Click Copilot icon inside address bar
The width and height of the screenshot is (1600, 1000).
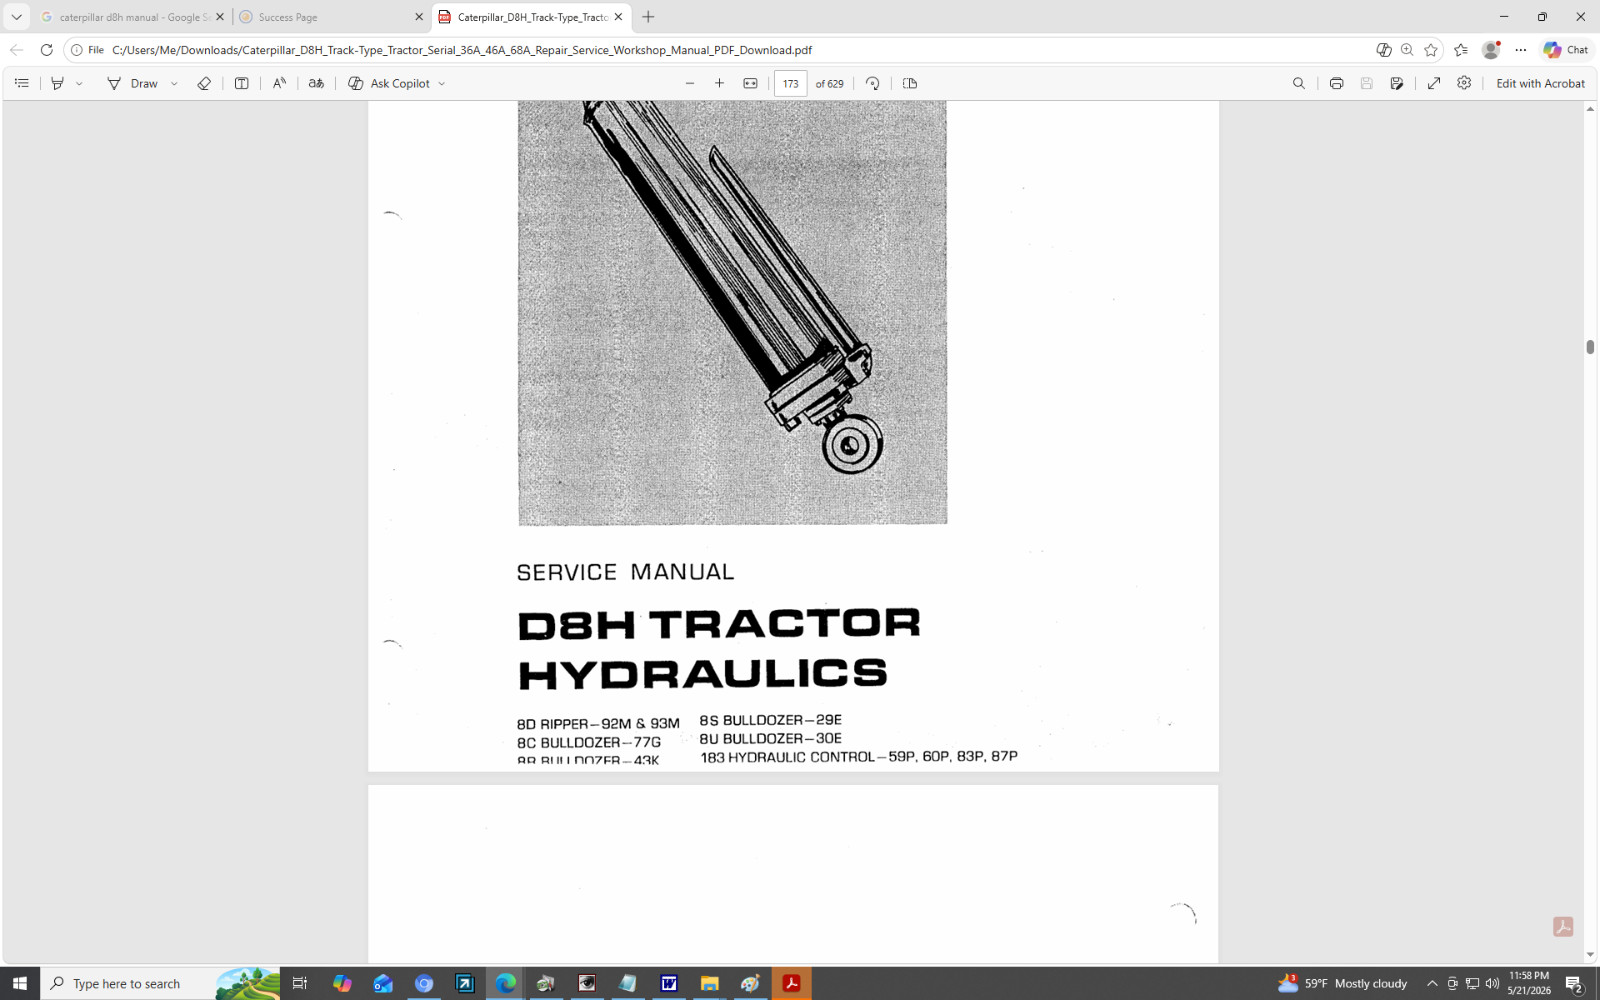coord(1384,50)
